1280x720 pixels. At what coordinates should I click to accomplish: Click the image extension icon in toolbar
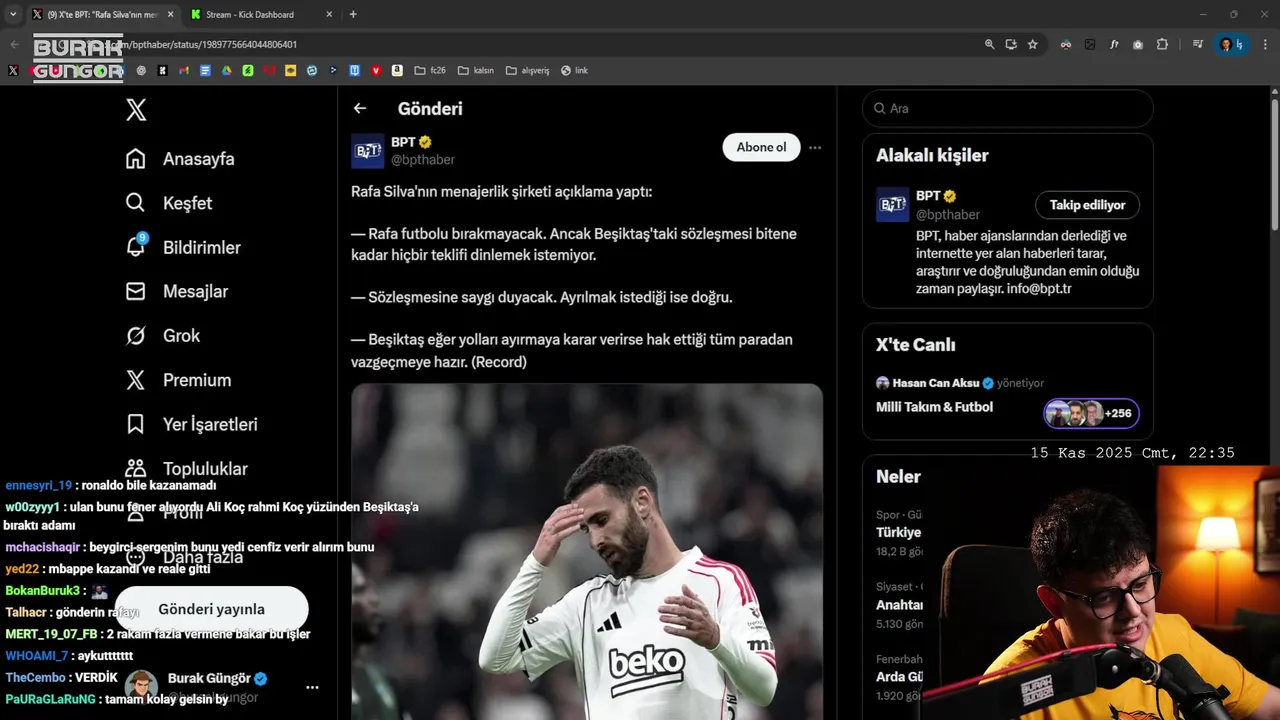pyautogui.click(x=1090, y=44)
